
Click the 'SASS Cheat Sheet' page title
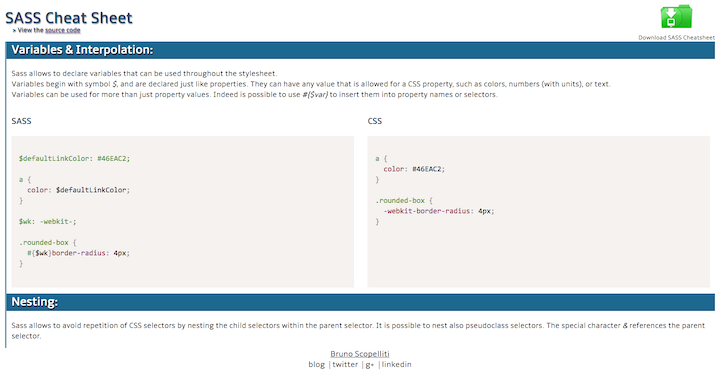click(x=69, y=18)
